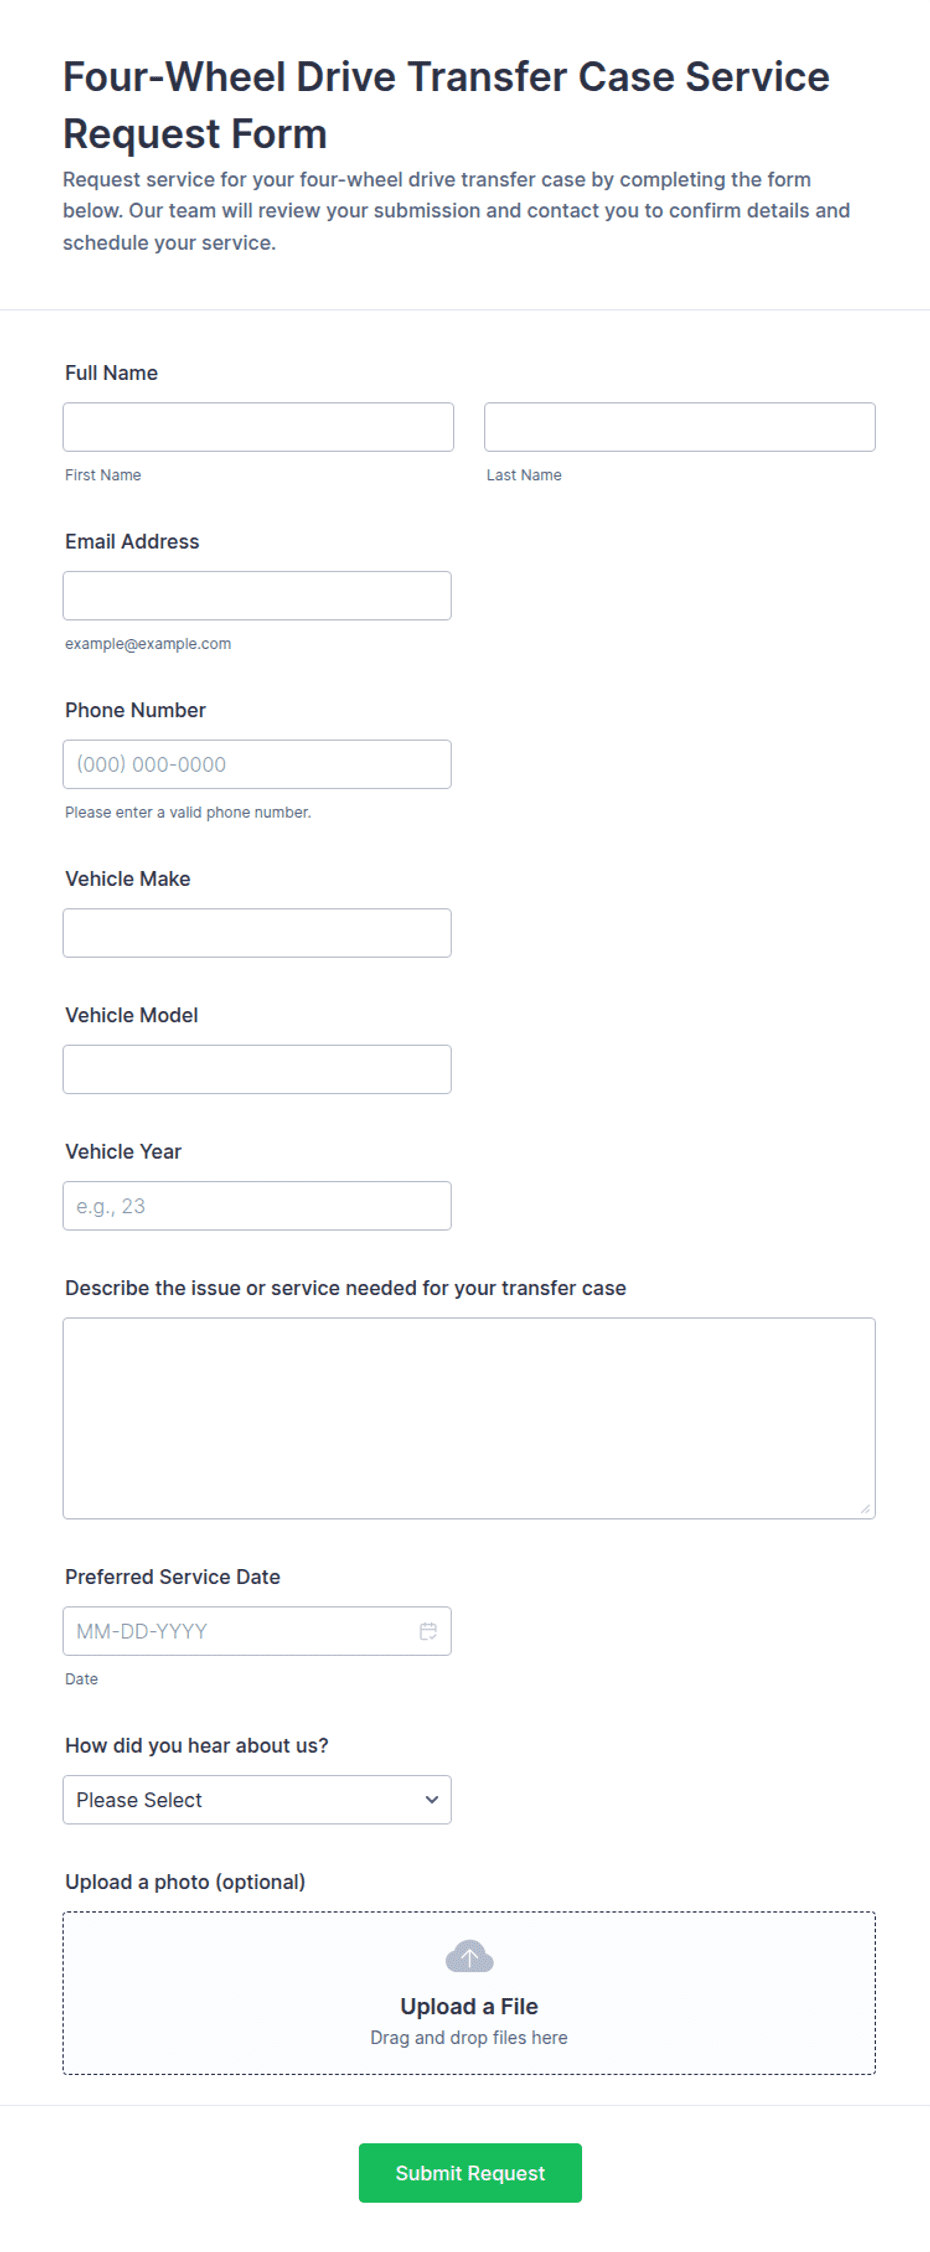Grab the textarea resize handle corner
This screenshot has width=930, height=2252.
[x=865, y=1509]
